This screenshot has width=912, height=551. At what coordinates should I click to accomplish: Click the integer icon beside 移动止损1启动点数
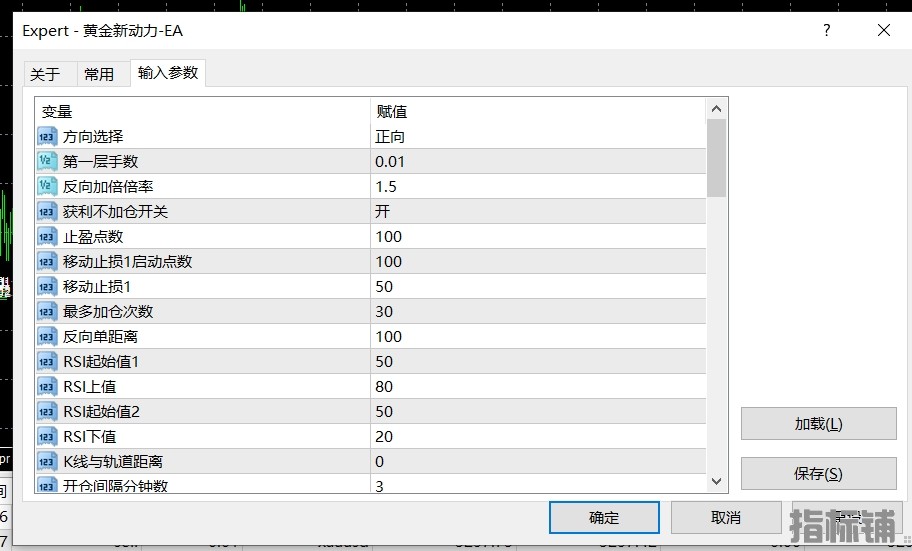[47, 262]
